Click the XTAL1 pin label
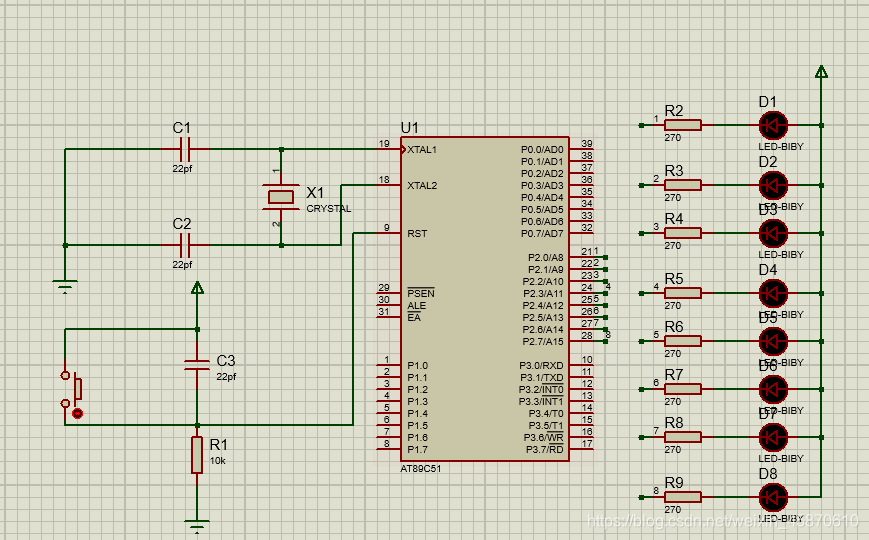Image resolution: width=869 pixels, height=540 pixels. click(422, 150)
